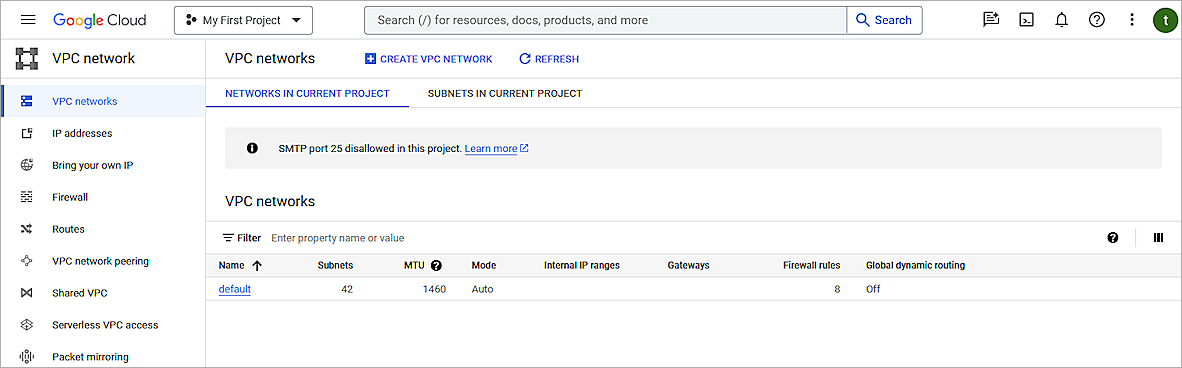
Task: Click the Off dynamic routing value
Action: 873,289
